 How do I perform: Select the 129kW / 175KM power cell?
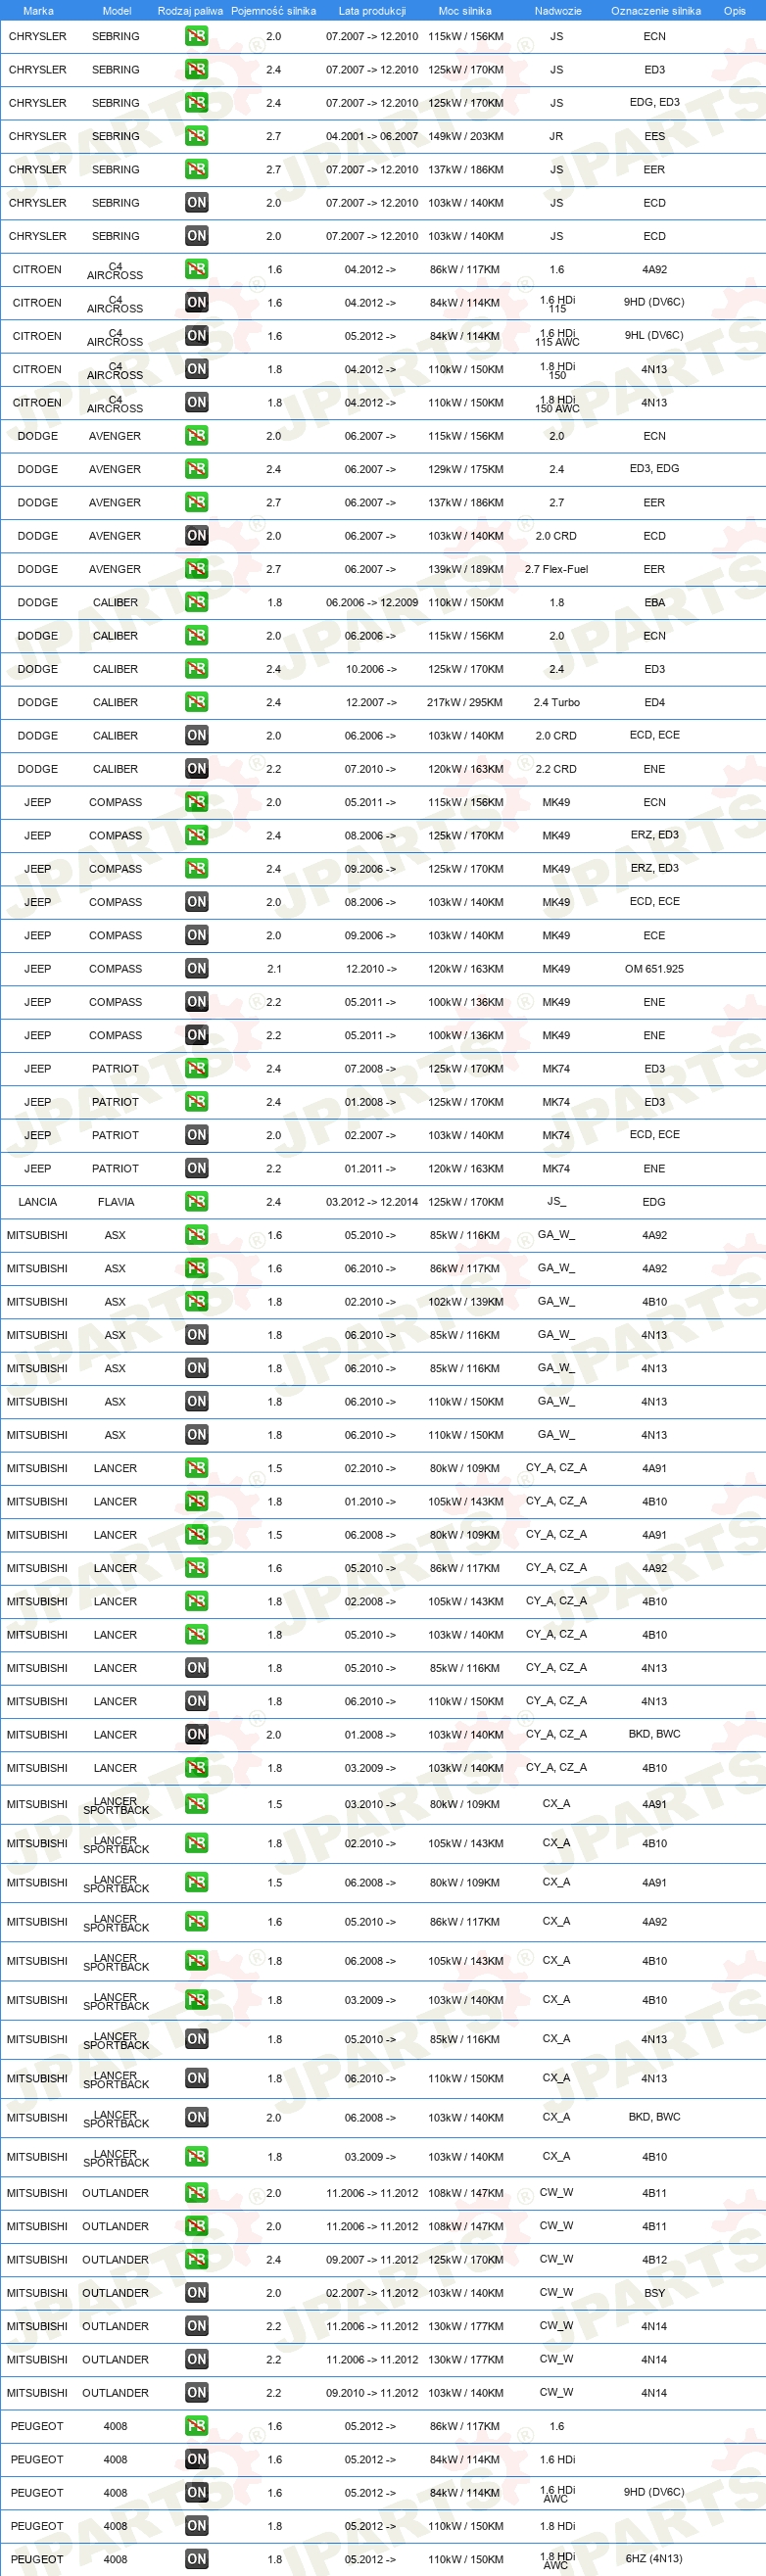click(465, 469)
